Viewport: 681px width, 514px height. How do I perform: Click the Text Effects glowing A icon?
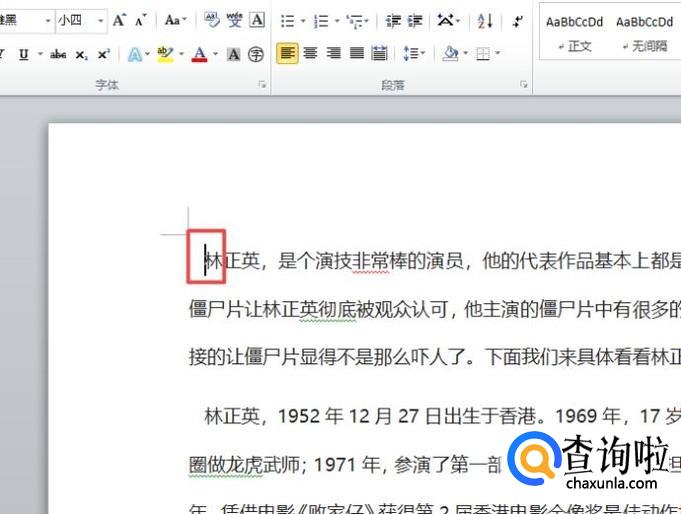(134, 54)
